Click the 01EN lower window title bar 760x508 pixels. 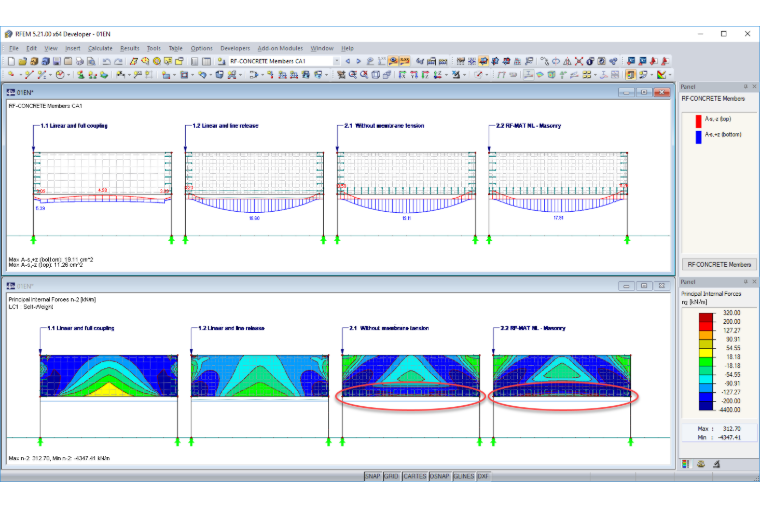pos(310,286)
